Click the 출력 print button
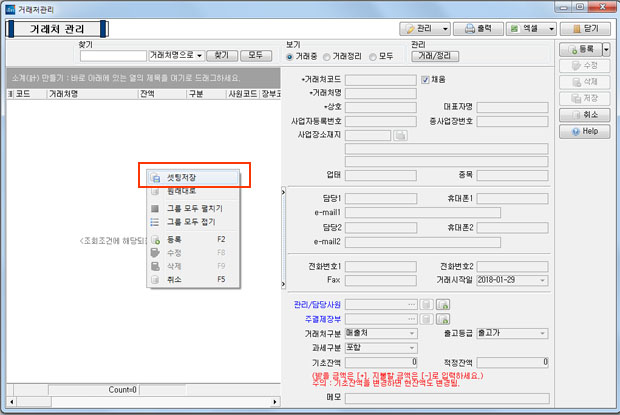 [x=477, y=29]
